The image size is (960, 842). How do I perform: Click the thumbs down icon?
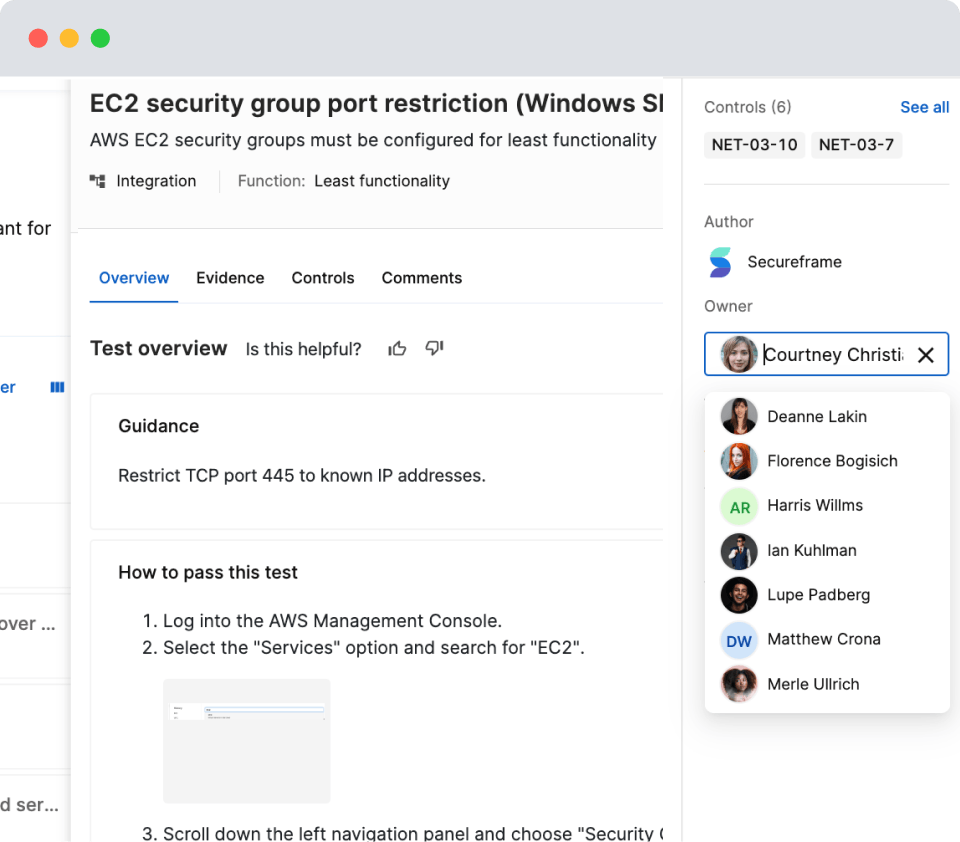[434, 349]
